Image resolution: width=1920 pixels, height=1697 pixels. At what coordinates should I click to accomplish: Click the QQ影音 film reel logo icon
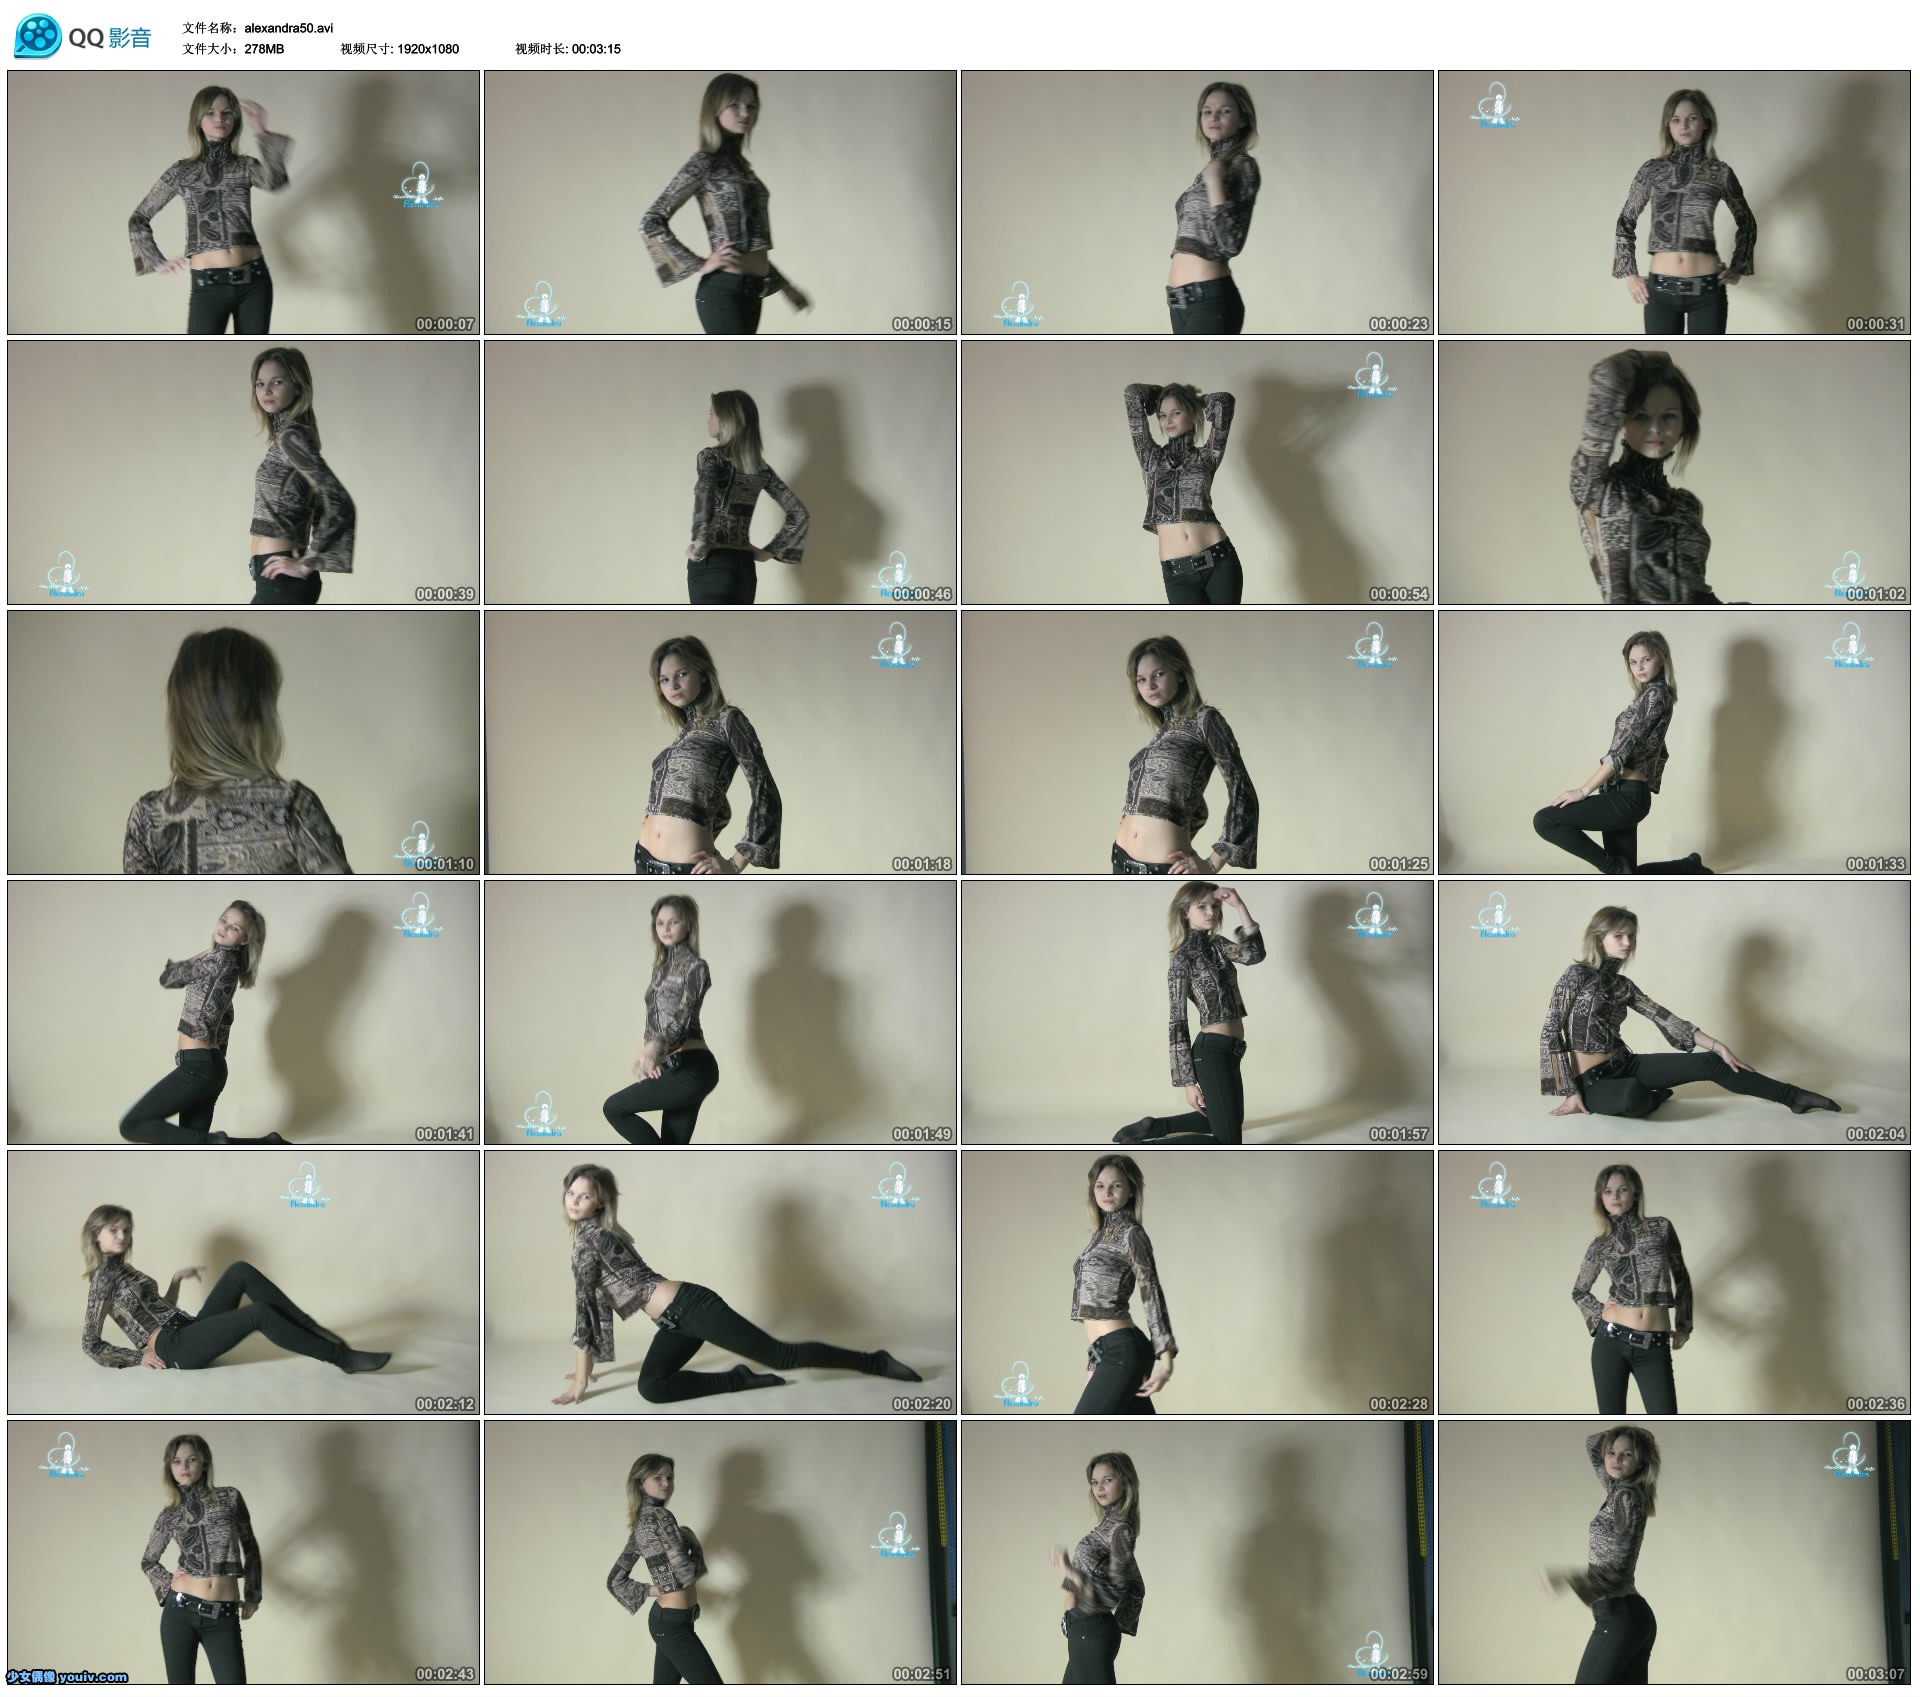click(38, 37)
